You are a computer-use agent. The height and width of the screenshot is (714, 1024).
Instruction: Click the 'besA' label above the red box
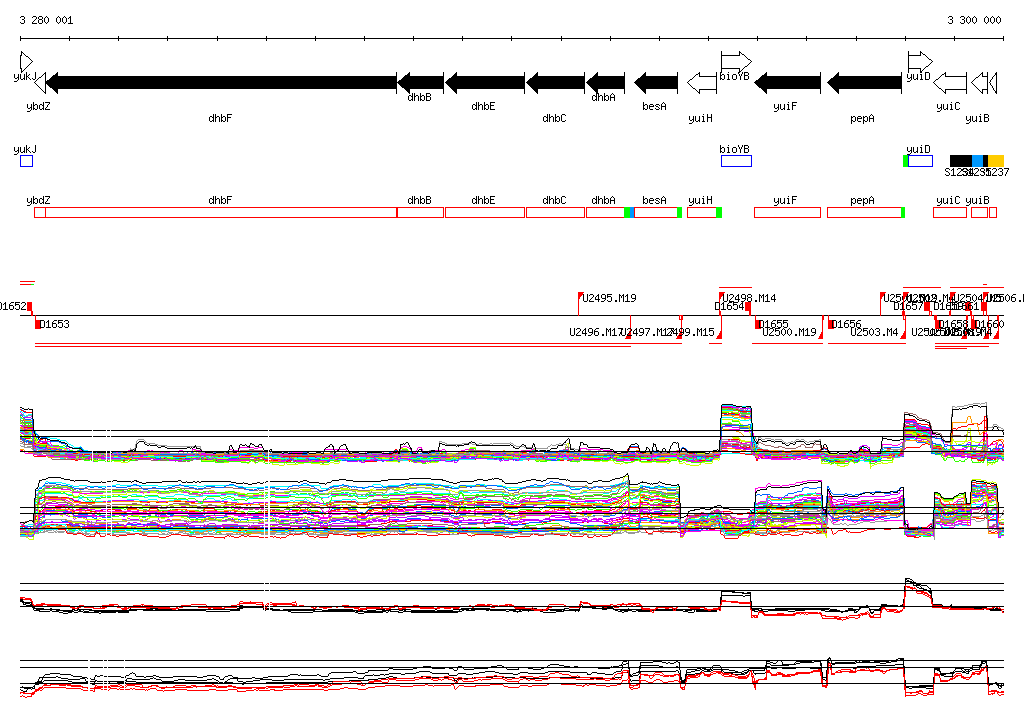click(654, 200)
